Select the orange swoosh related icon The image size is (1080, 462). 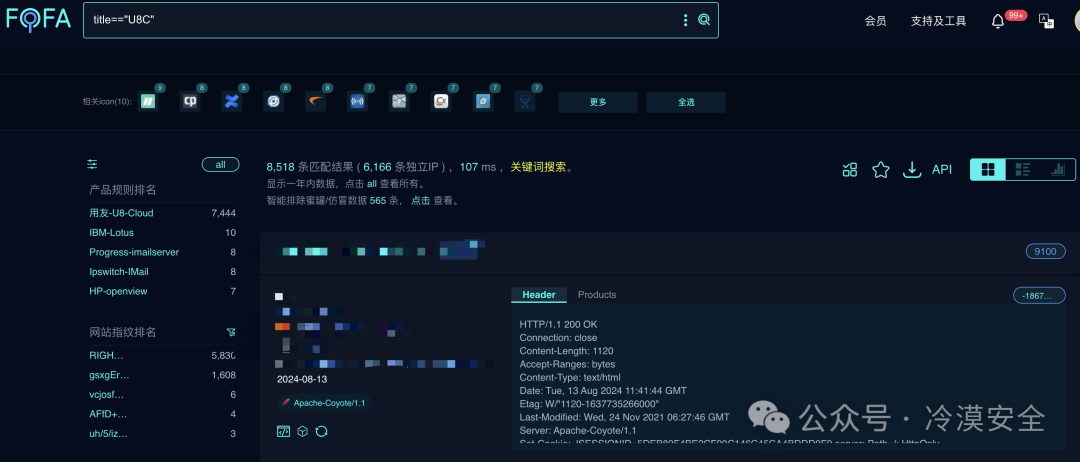point(315,102)
